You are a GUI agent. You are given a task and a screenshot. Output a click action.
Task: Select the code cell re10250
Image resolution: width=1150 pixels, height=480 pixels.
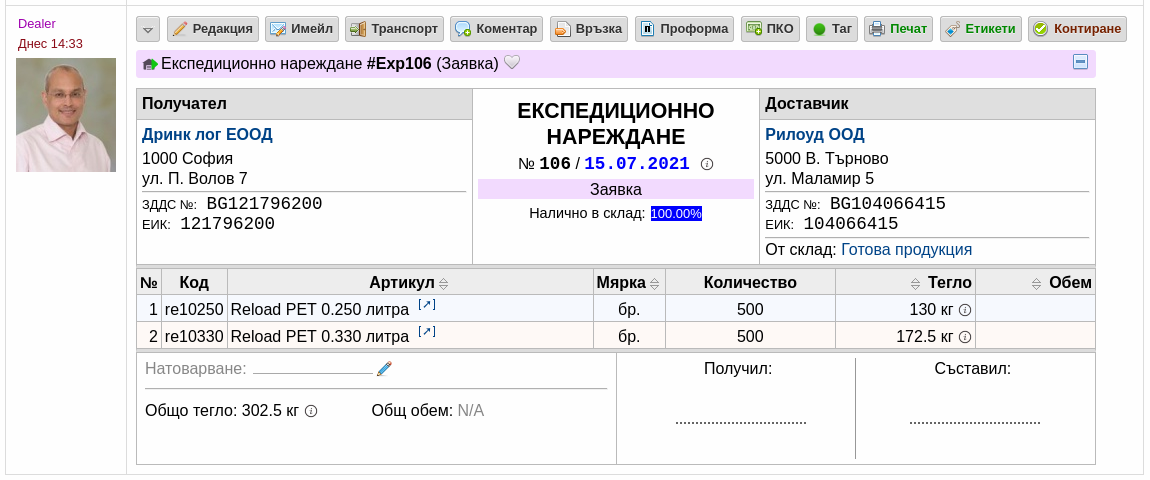click(194, 310)
